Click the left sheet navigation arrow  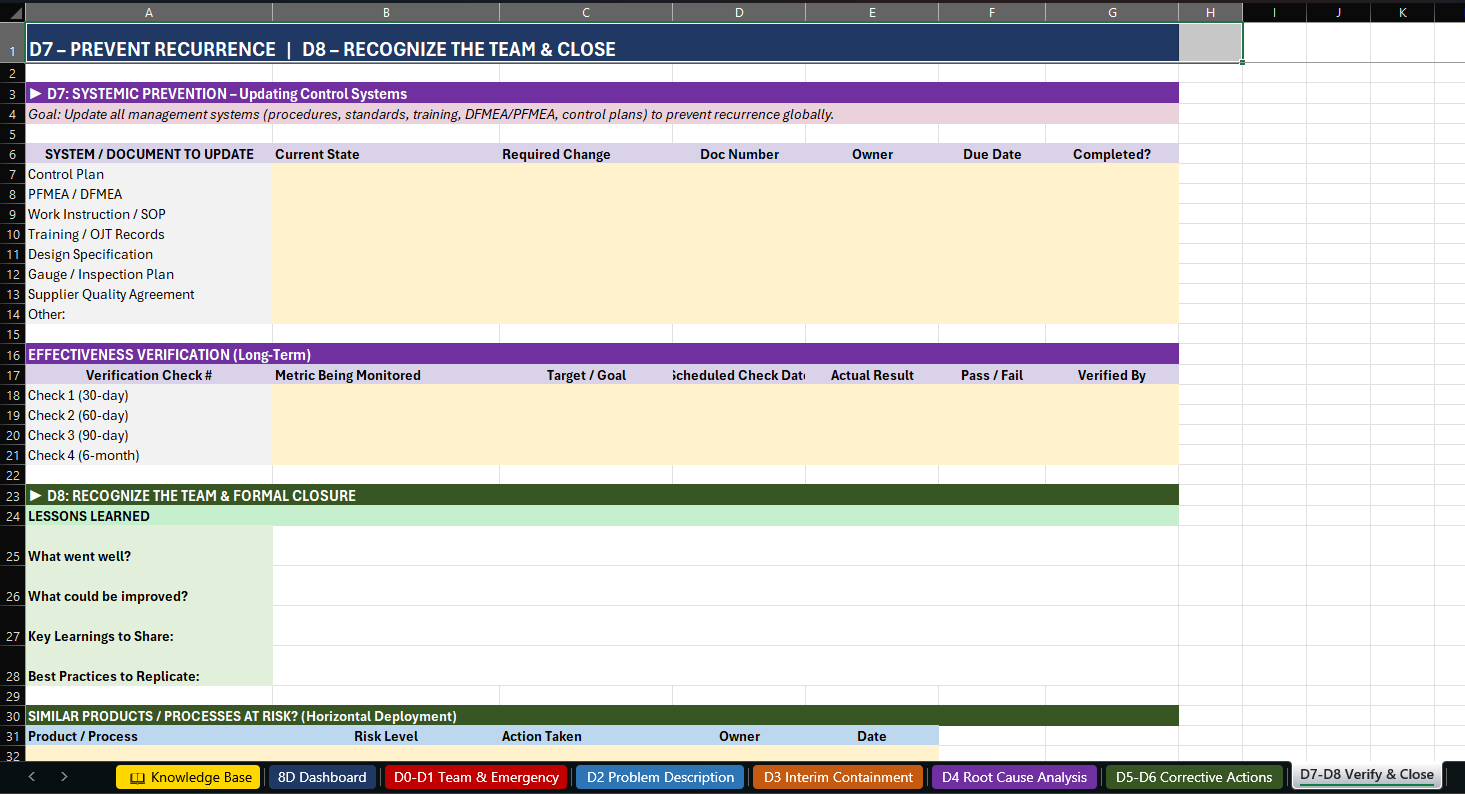pos(31,775)
